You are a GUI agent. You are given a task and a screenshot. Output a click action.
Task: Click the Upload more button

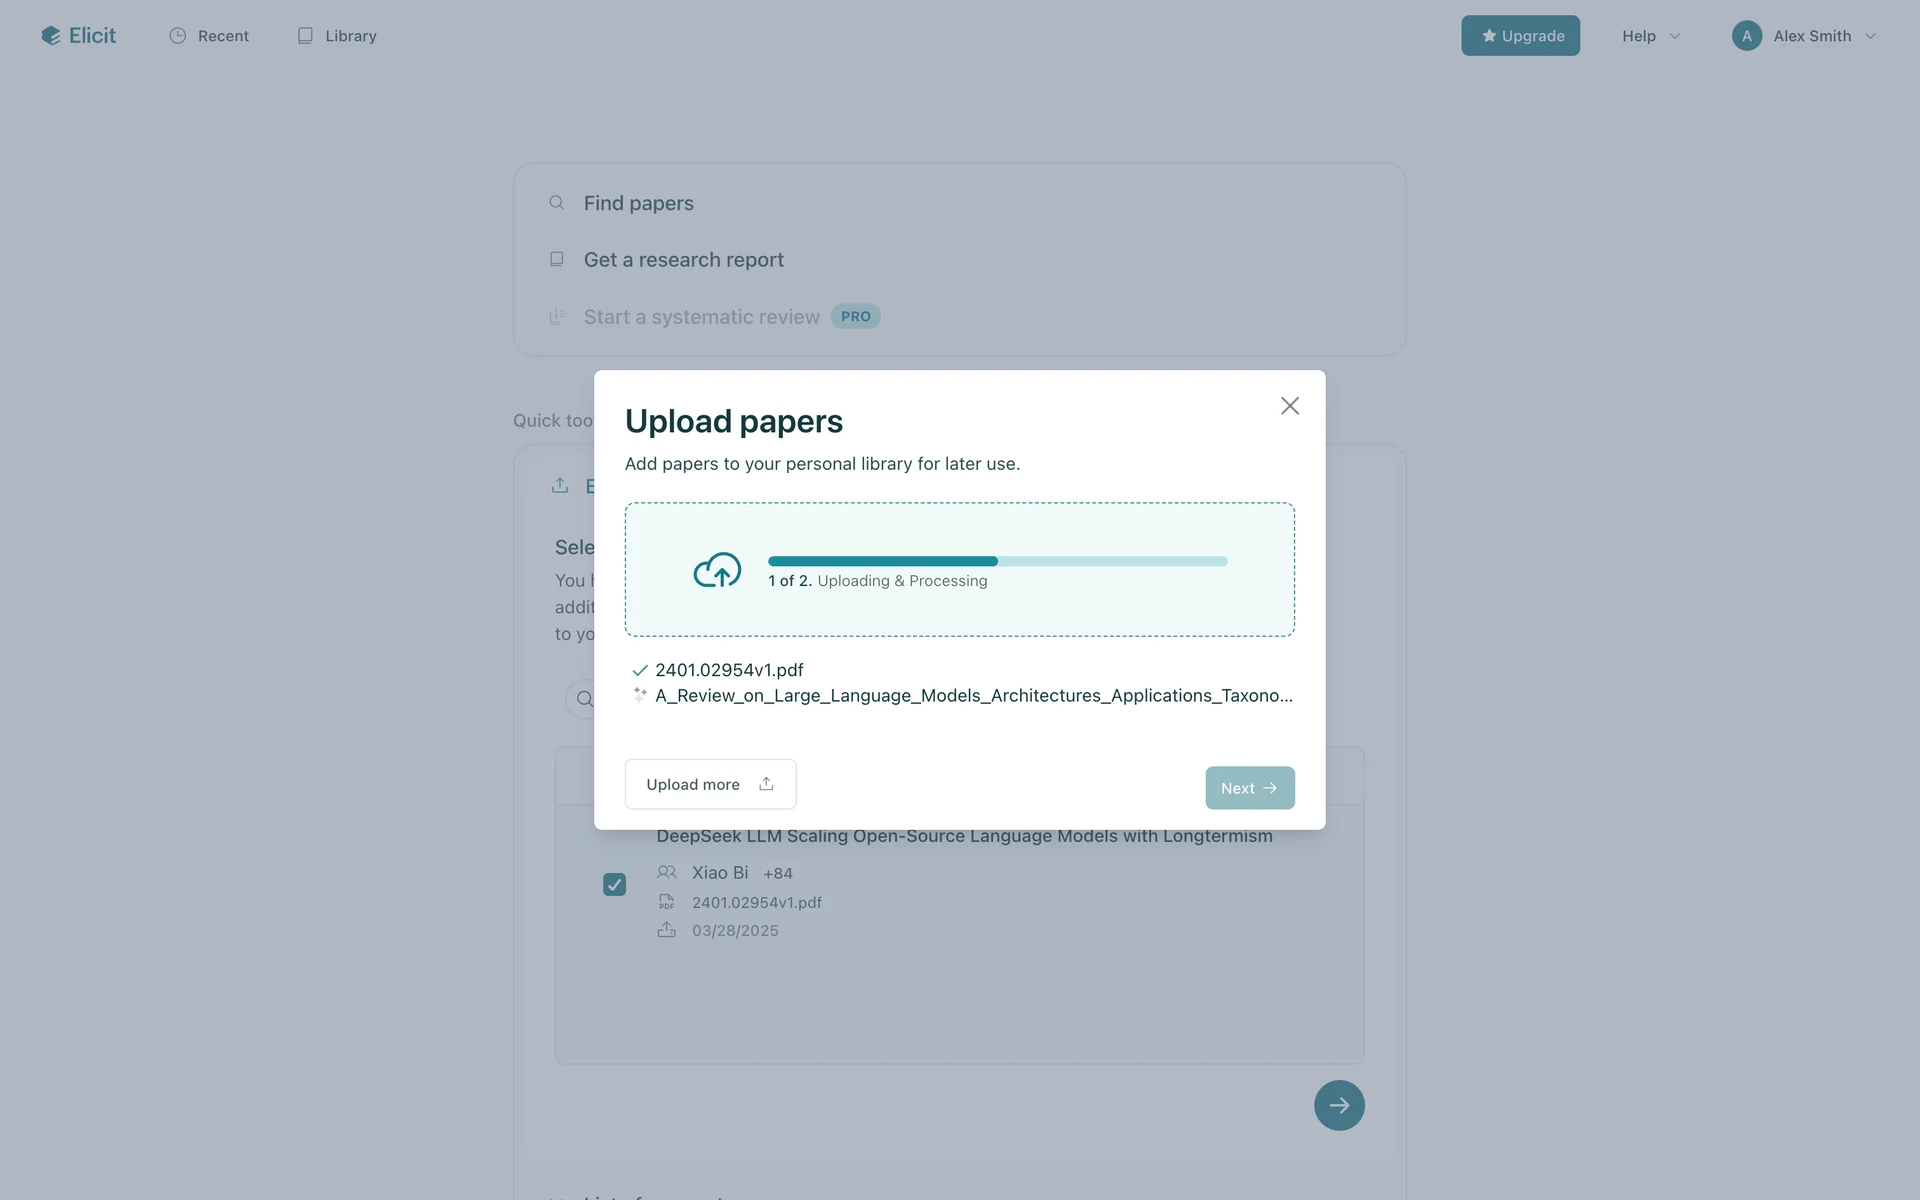(x=710, y=784)
